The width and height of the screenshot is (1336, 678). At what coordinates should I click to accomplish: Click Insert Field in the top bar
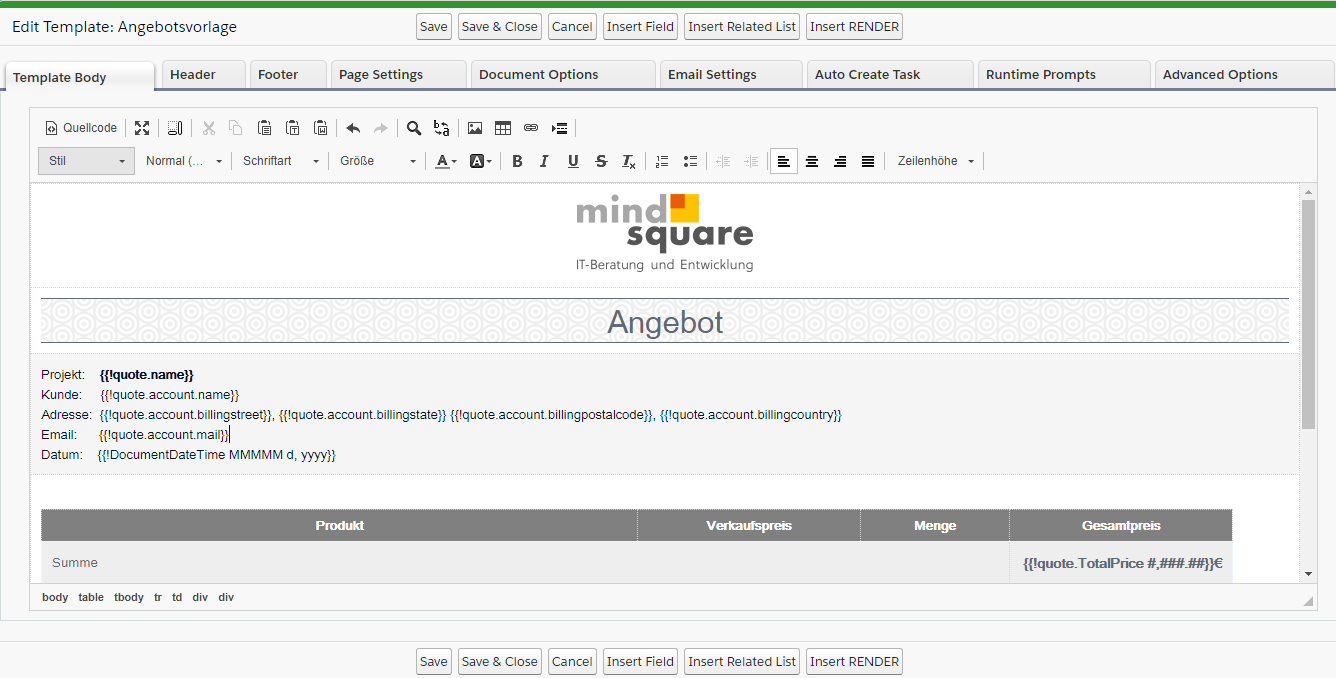(640, 27)
